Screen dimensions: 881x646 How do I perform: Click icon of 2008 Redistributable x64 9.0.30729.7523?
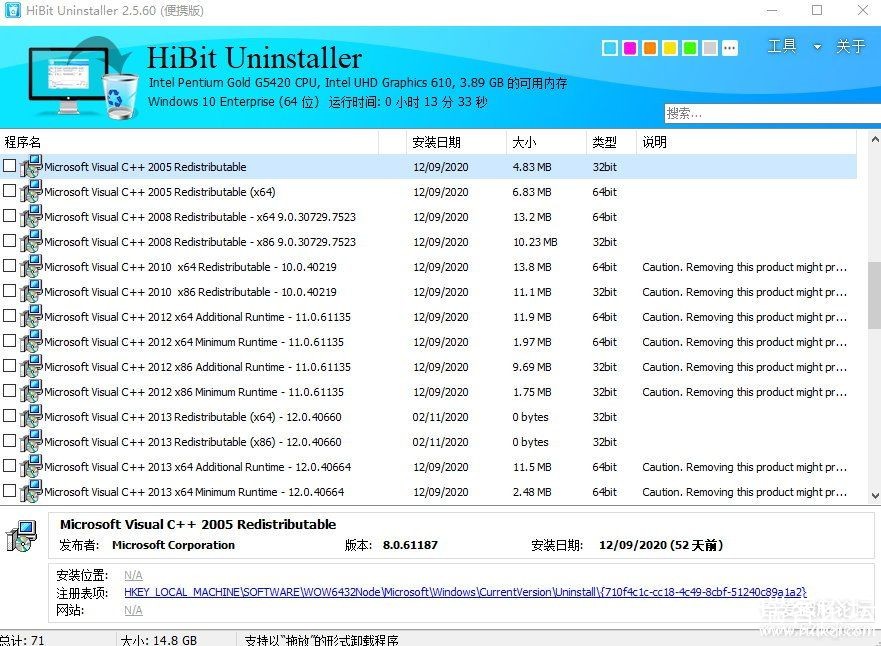[31, 216]
